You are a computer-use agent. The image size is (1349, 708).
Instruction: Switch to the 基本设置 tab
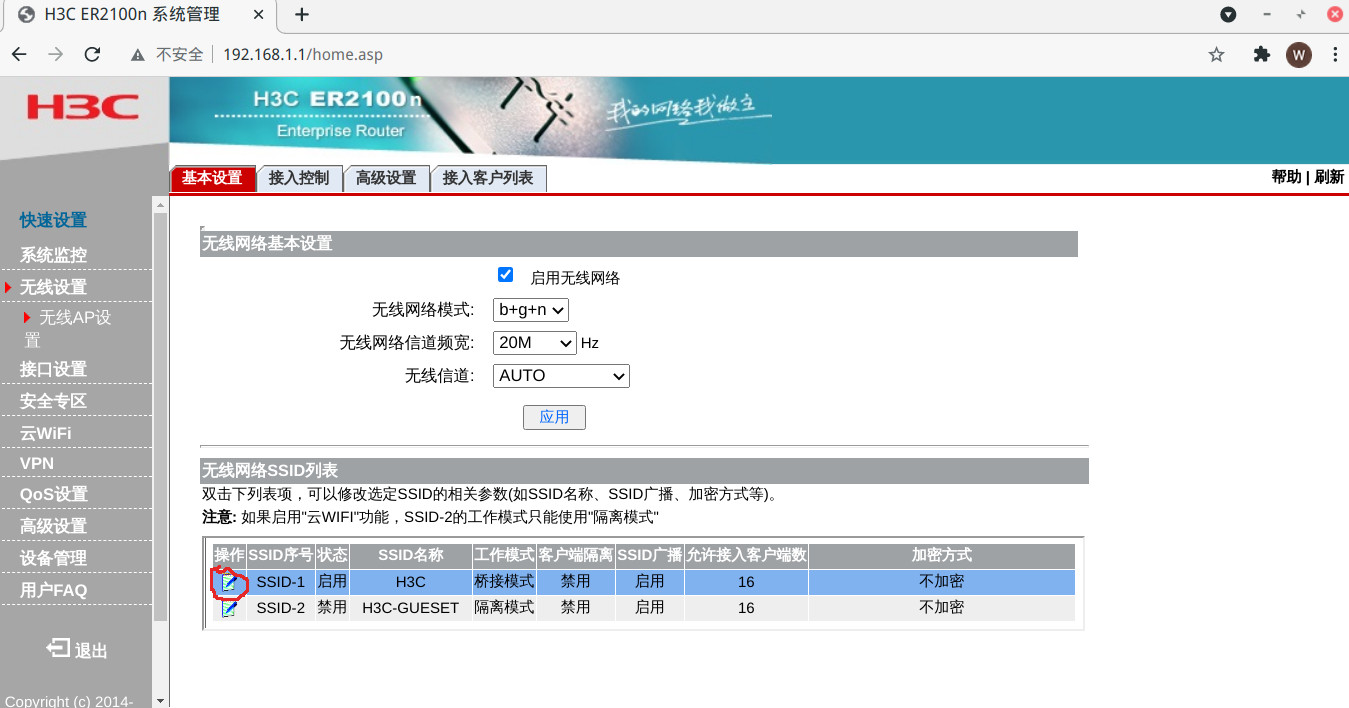coord(212,178)
